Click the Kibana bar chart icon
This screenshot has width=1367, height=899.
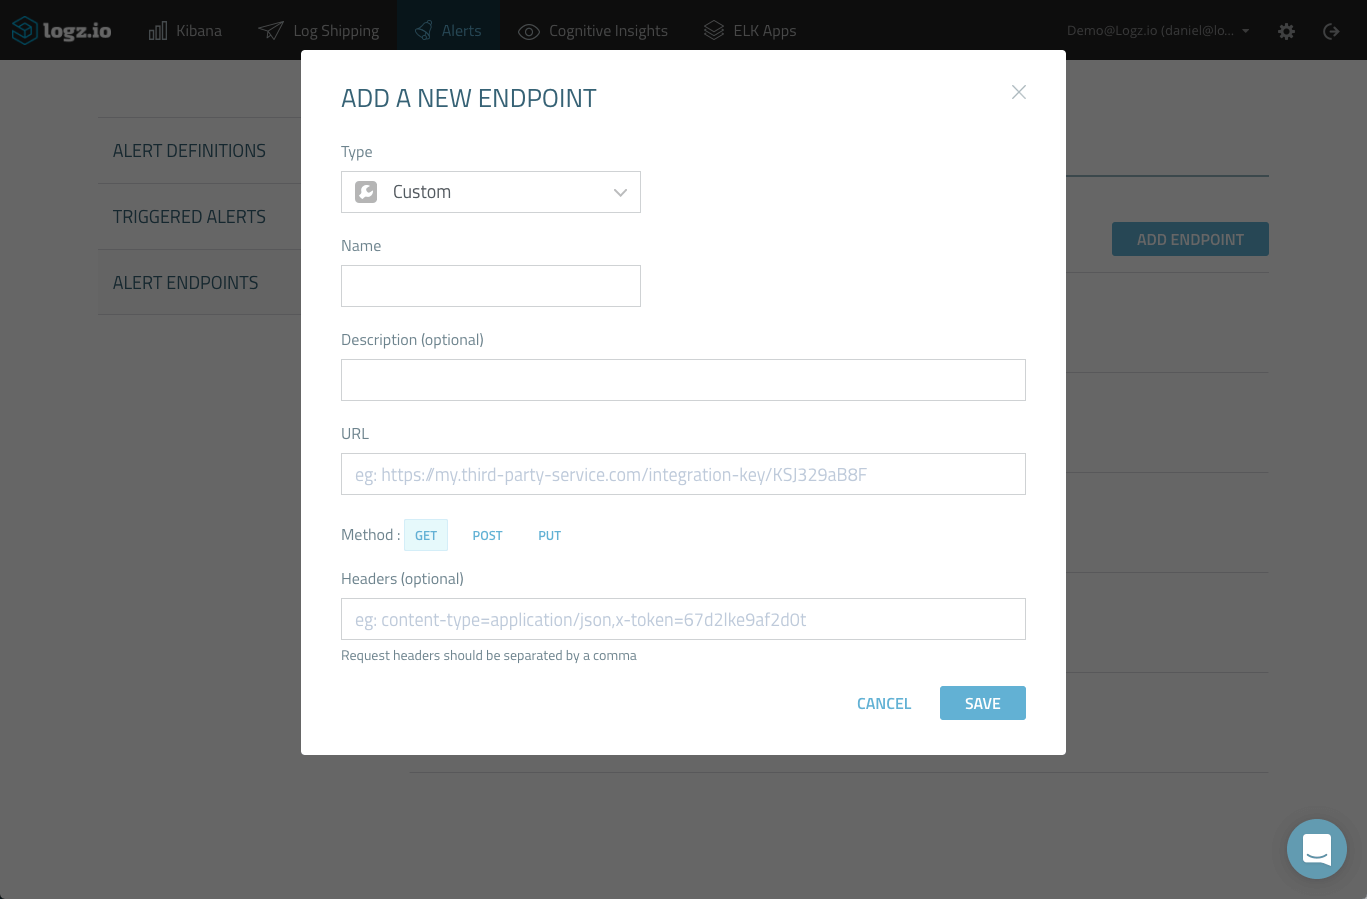coord(158,31)
